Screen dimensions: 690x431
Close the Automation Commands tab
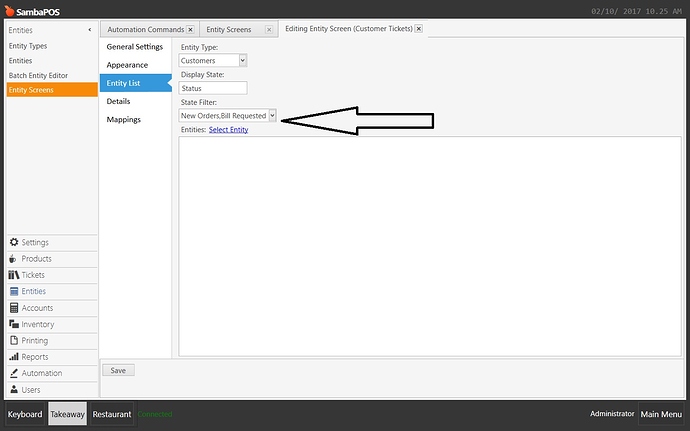[191, 29]
